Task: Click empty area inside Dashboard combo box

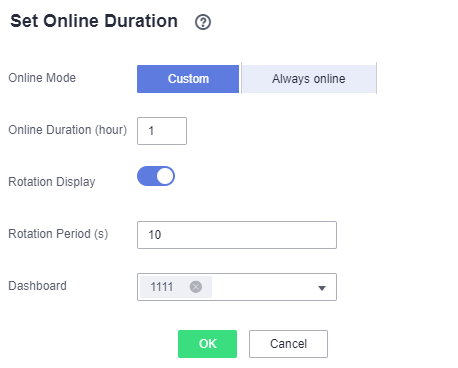Action: pyautogui.click(x=263, y=287)
